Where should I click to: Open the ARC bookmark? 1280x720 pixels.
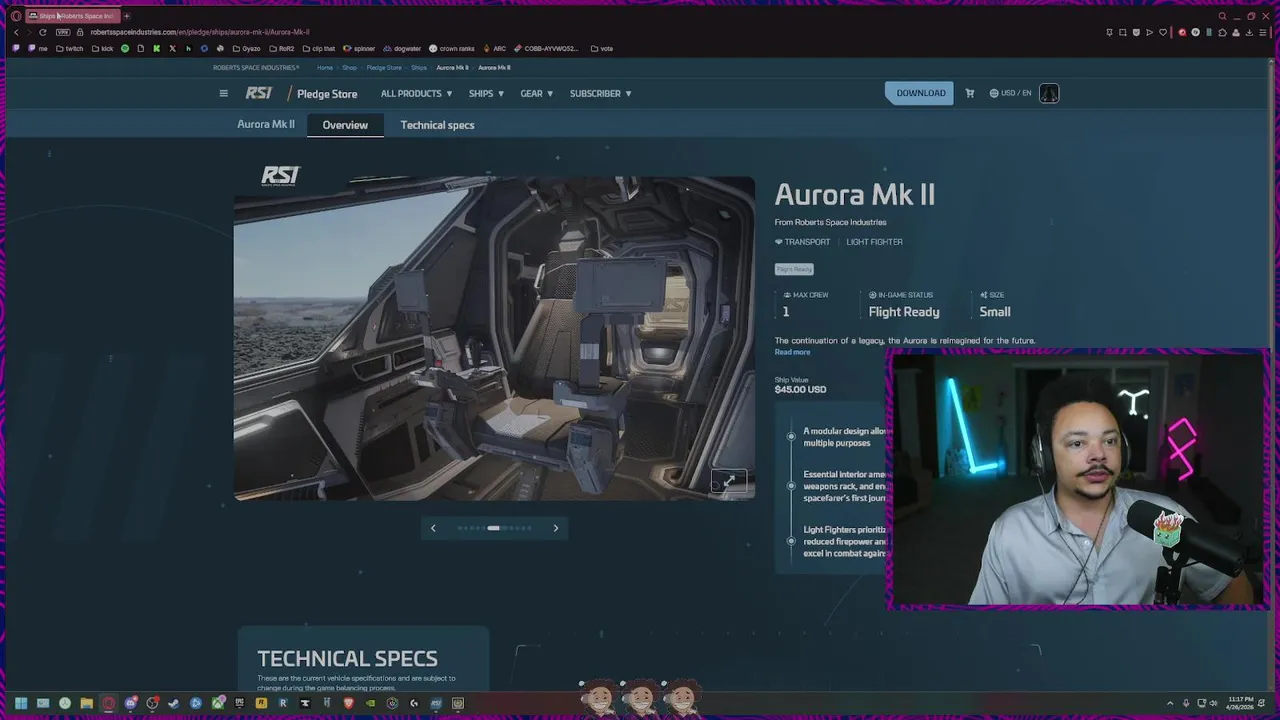click(x=494, y=48)
